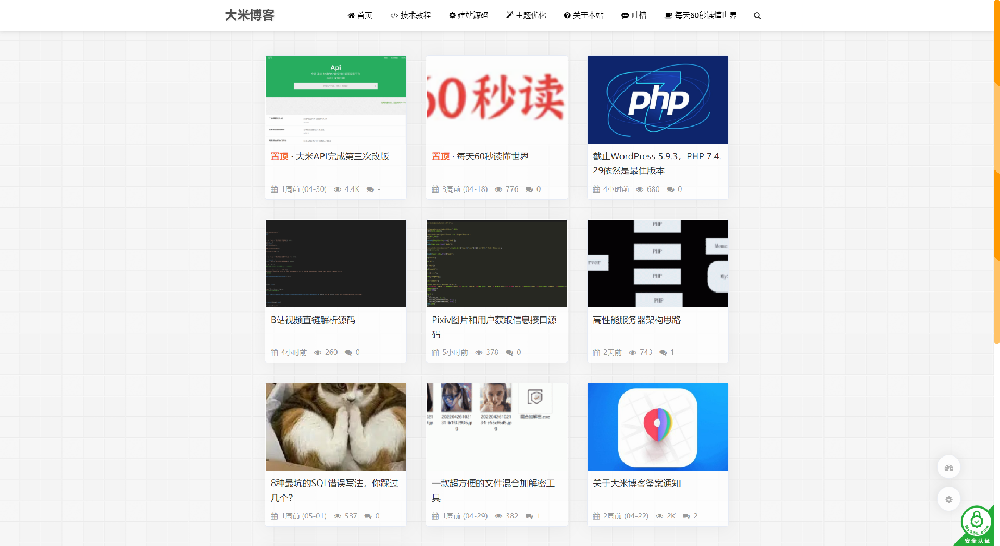Image resolution: width=1000 pixels, height=546 pixels.
Task: Click the settings gear floating button
Action: 949,498
